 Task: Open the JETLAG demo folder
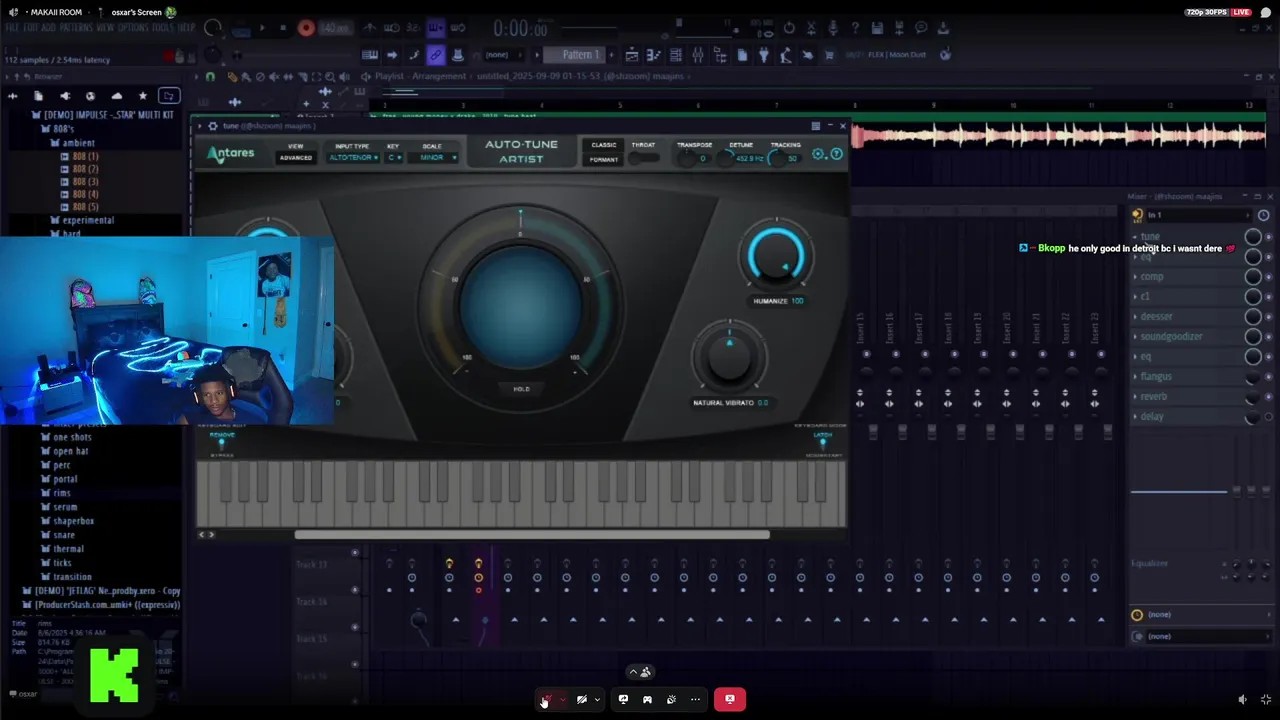click(102, 591)
